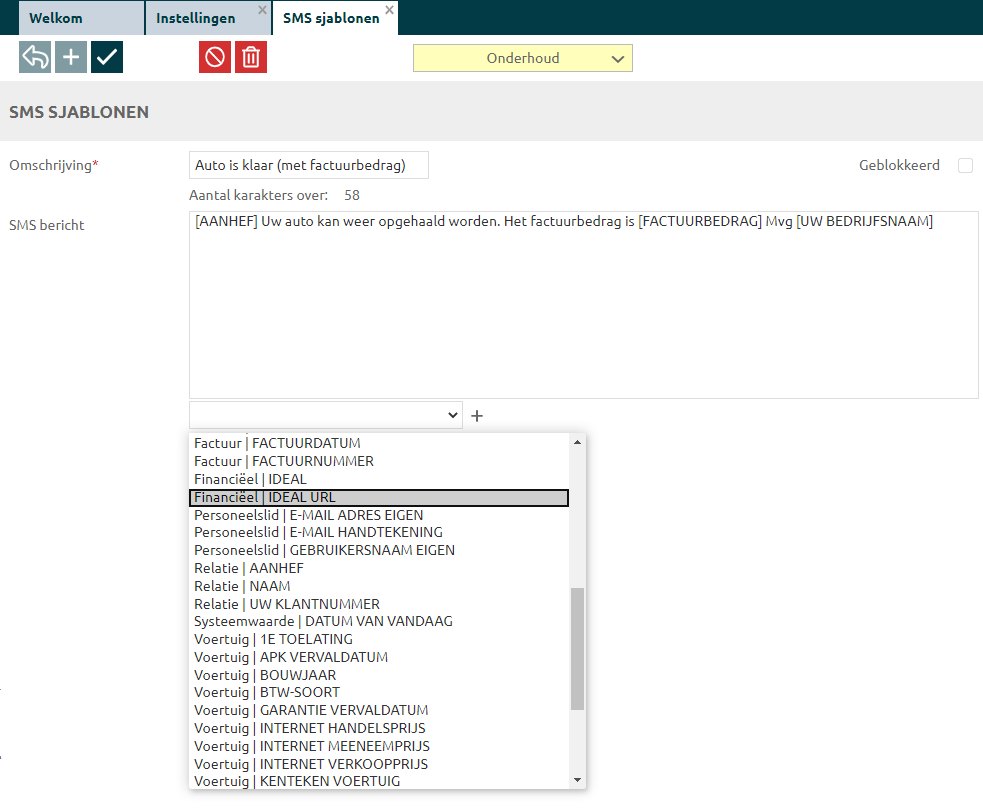Choose Relatie | AANHEF from list
The height and width of the screenshot is (811, 983).
click(x=249, y=568)
